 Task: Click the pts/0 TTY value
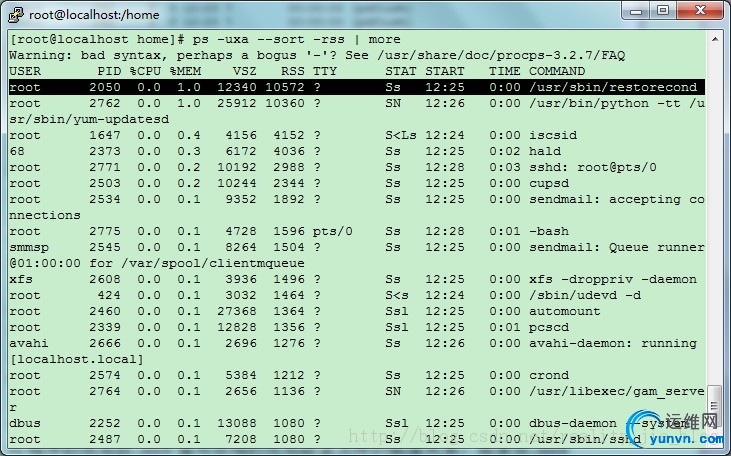(x=332, y=231)
